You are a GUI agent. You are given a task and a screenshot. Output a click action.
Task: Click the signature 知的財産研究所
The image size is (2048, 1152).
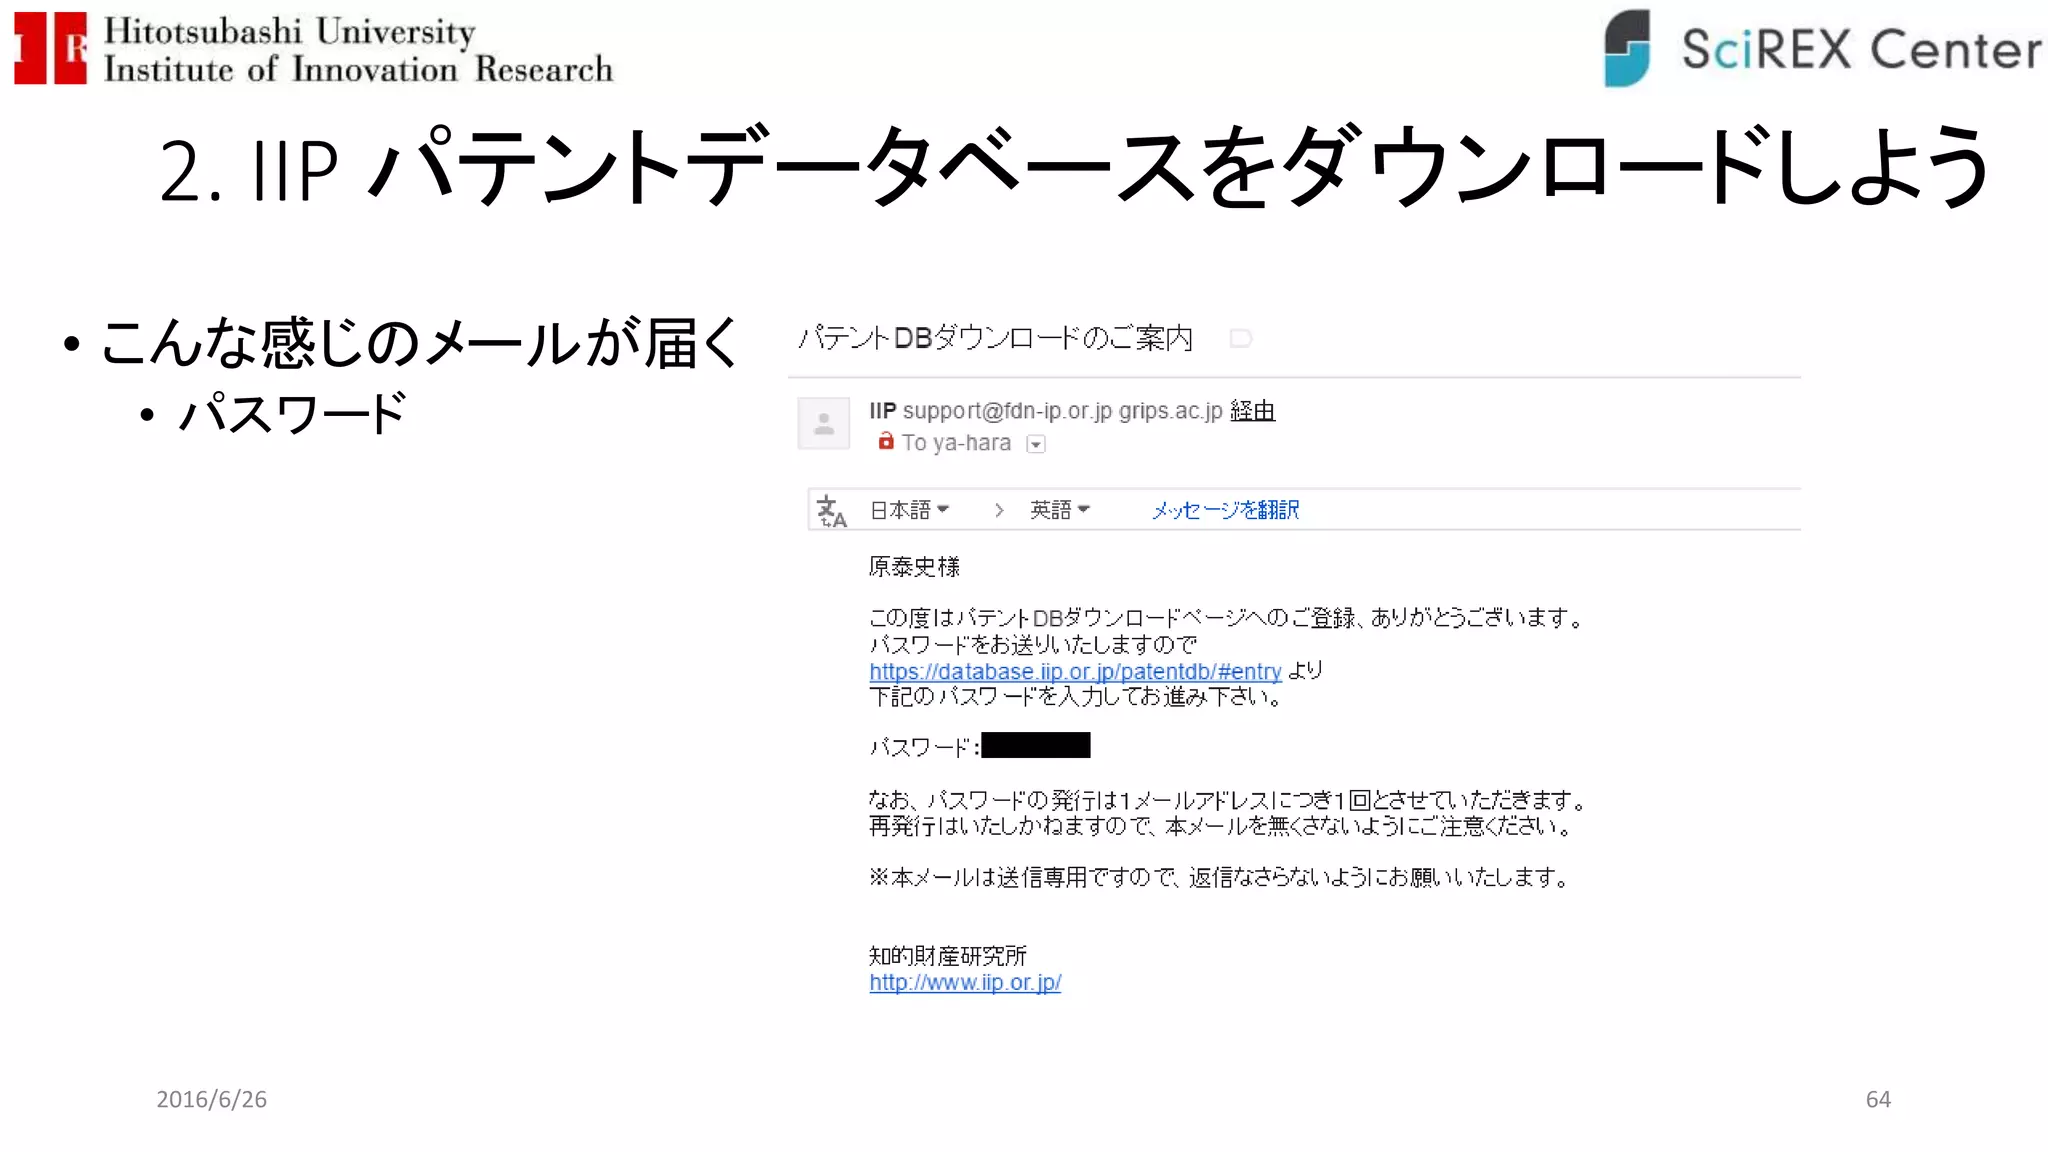pyautogui.click(x=947, y=956)
